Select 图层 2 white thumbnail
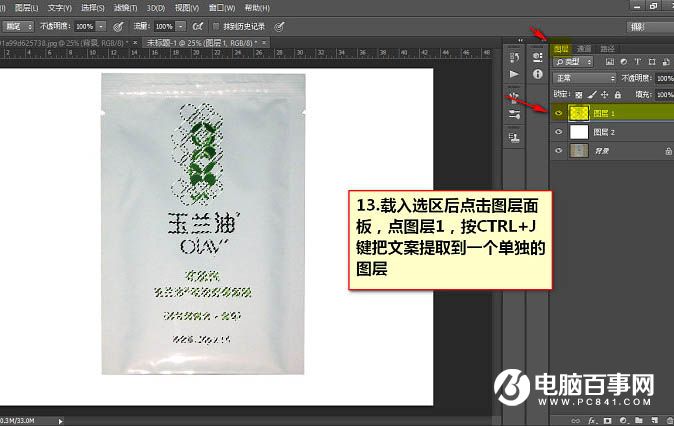This screenshot has height=426, width=674. 579,132
